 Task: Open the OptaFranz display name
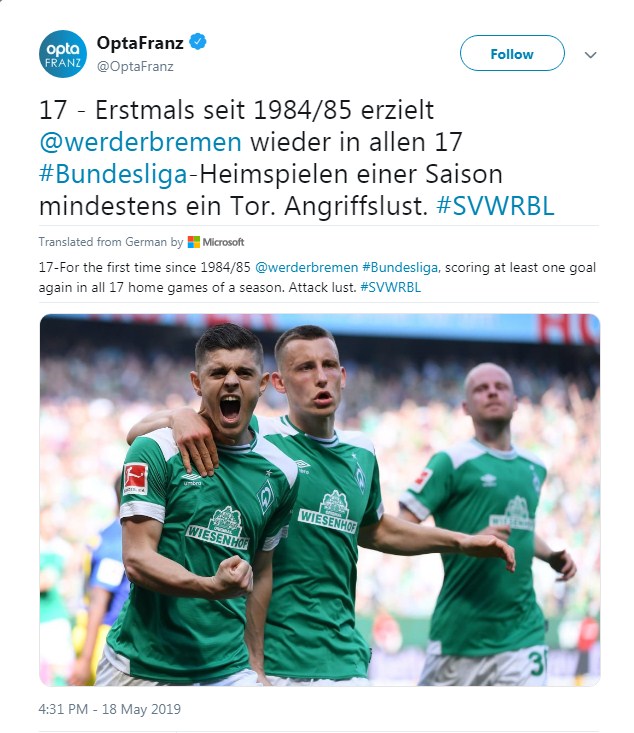140,43
